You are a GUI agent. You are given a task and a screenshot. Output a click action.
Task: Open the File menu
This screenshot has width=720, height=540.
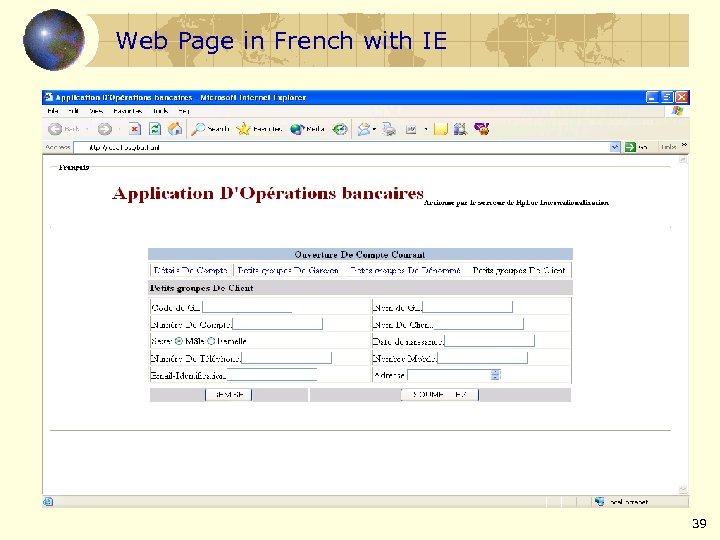(x=53, y=111)
